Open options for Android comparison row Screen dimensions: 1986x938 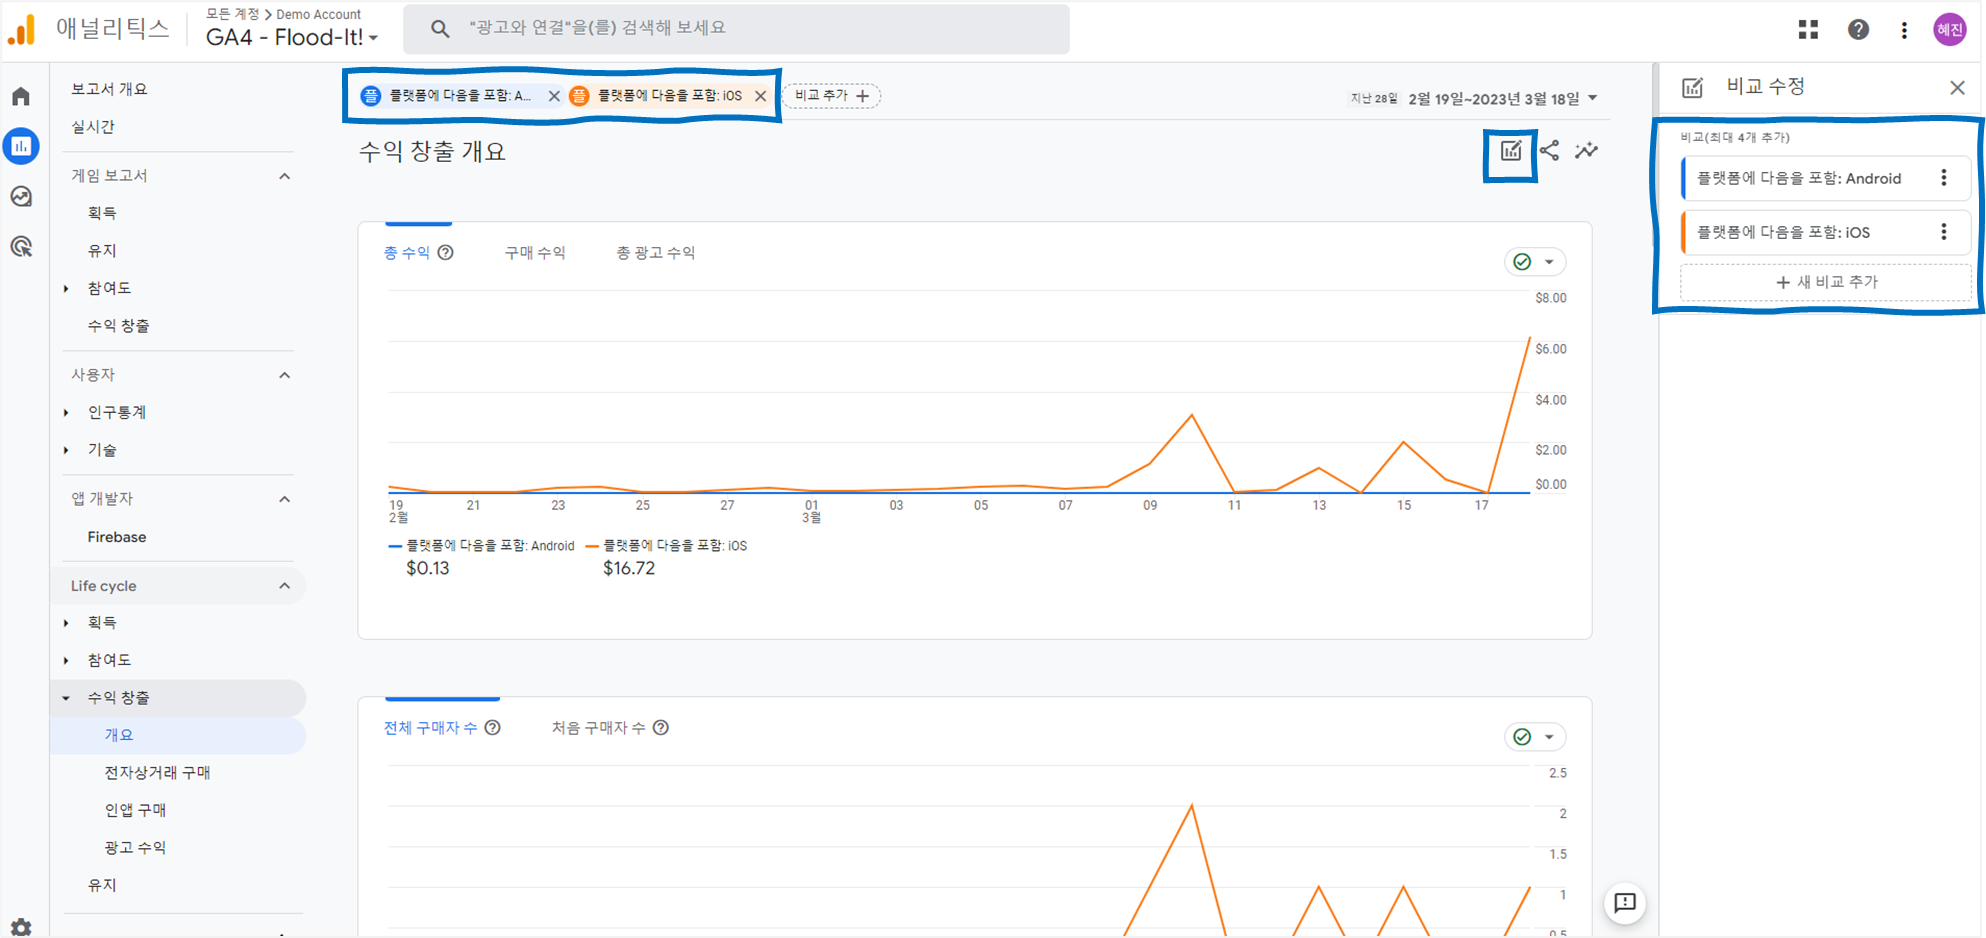pyautogui.click(x=1944, y=178)
